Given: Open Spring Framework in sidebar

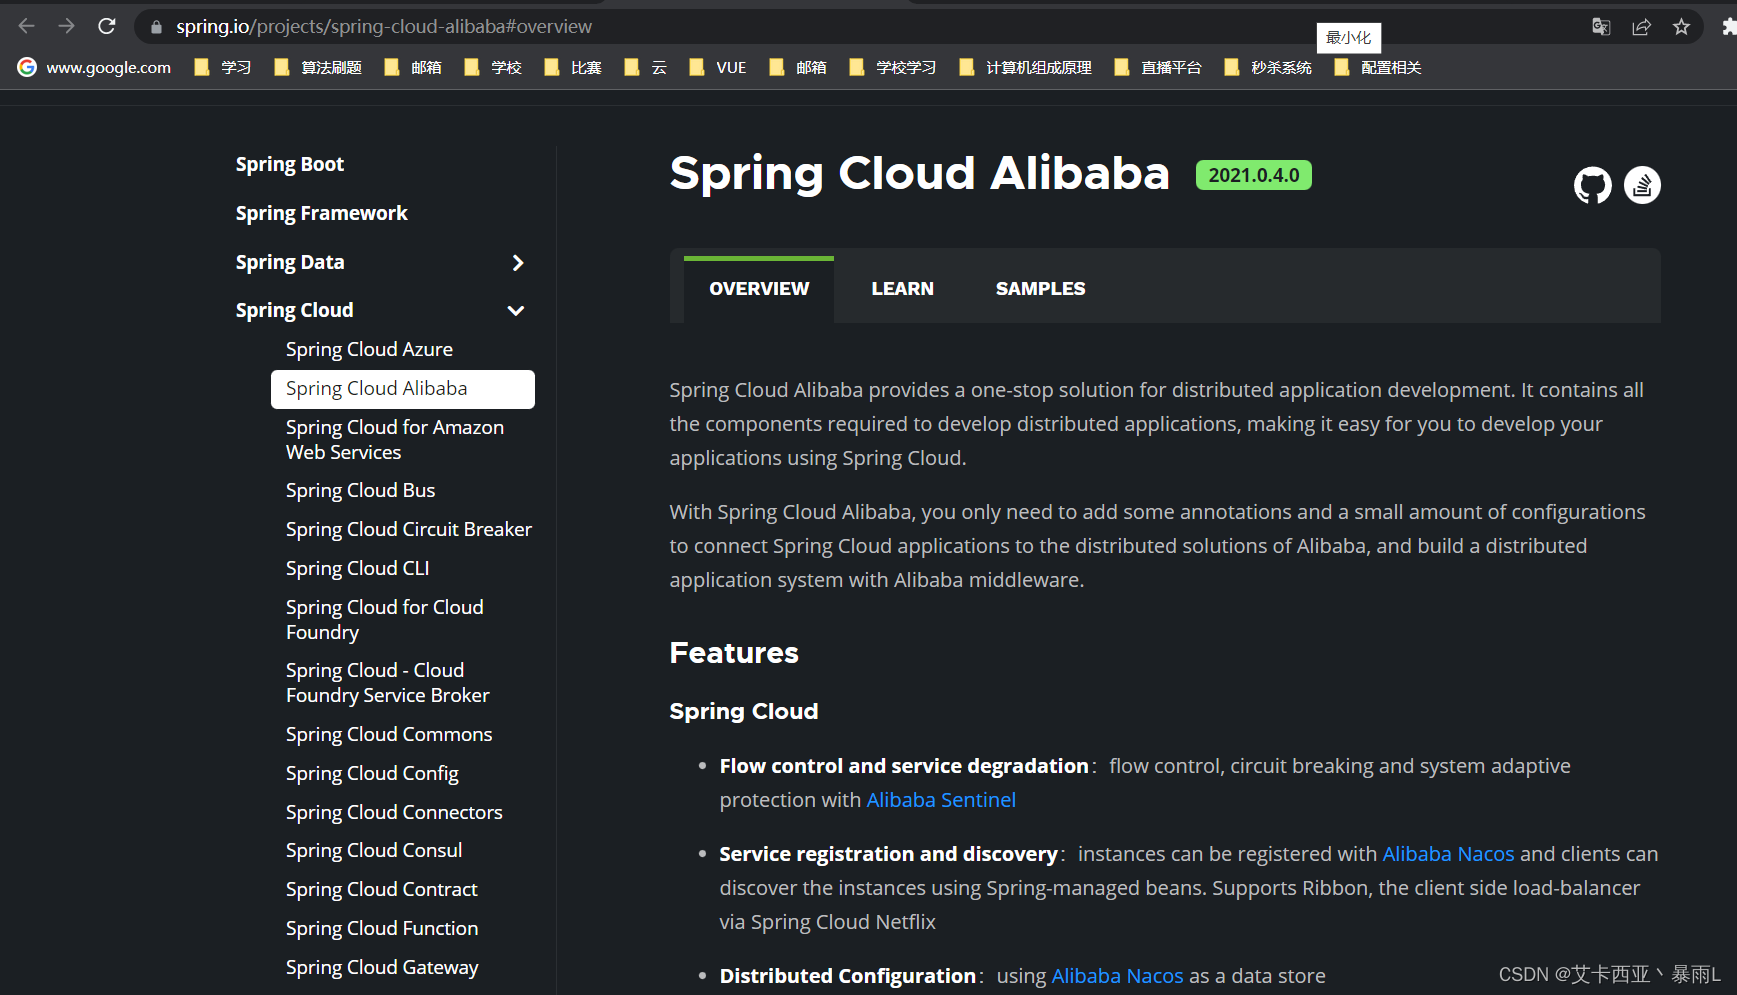Looking at the screenshot, I should (x=322, y=213).
